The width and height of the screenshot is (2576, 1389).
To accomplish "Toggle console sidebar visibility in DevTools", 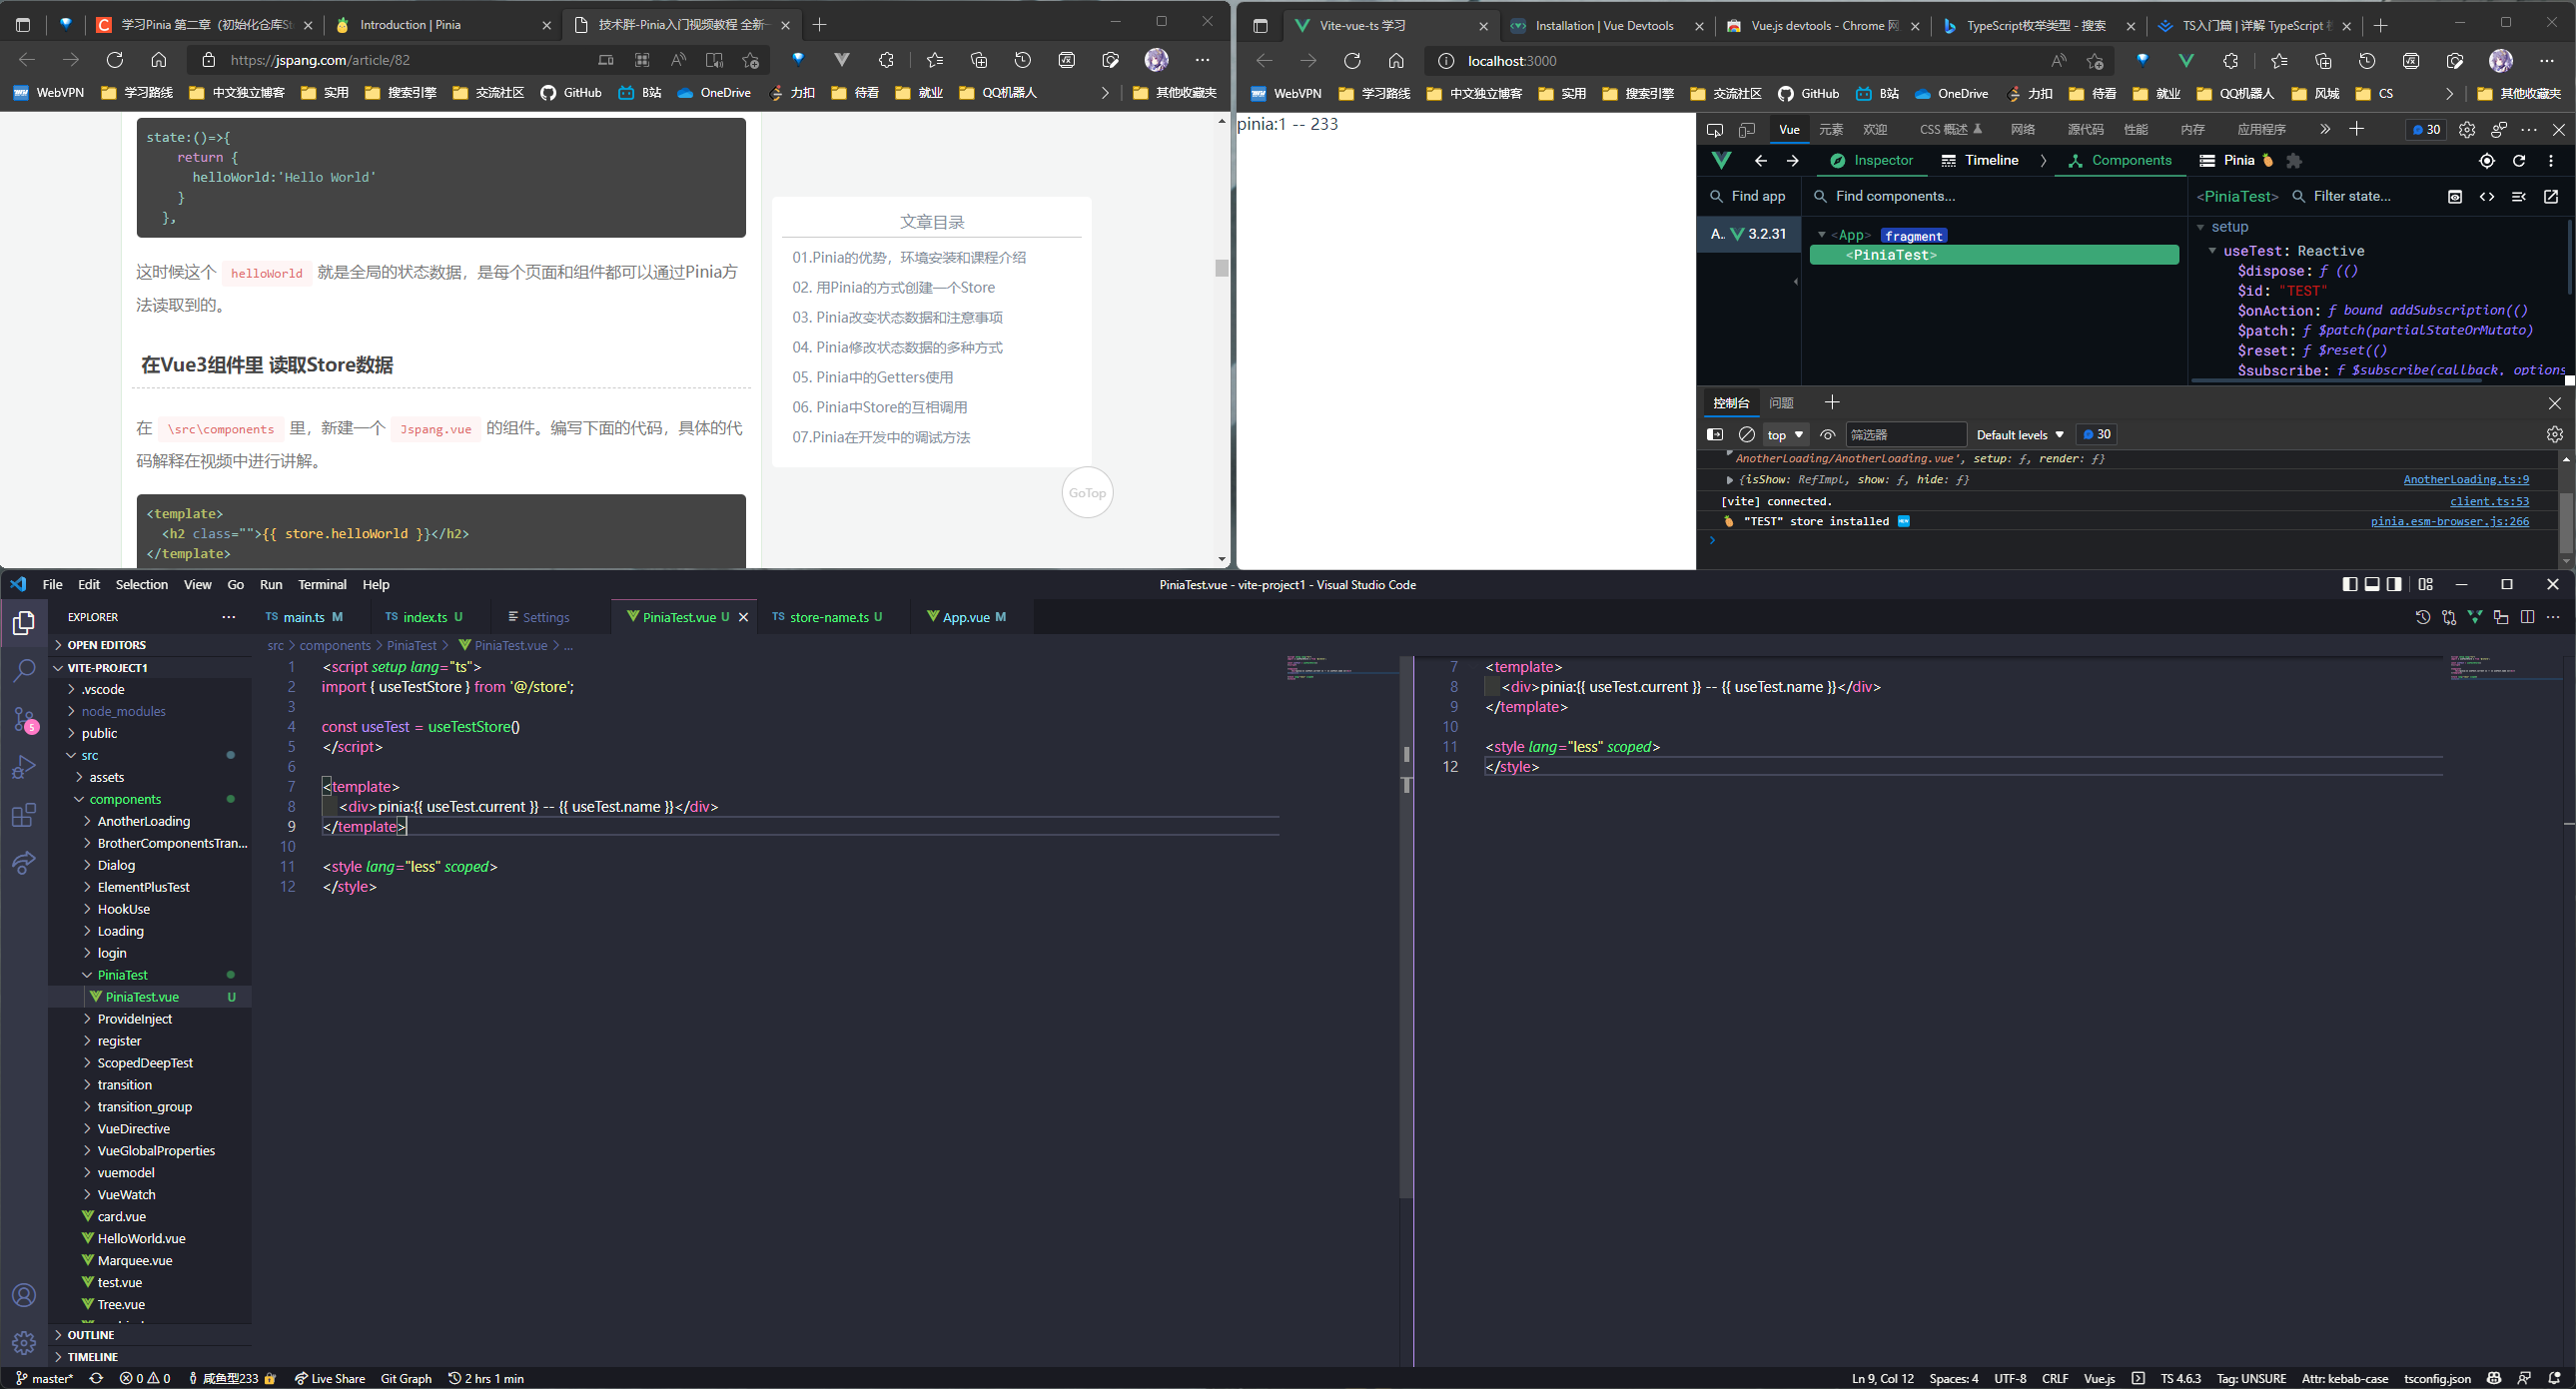I will (1715, 434).
